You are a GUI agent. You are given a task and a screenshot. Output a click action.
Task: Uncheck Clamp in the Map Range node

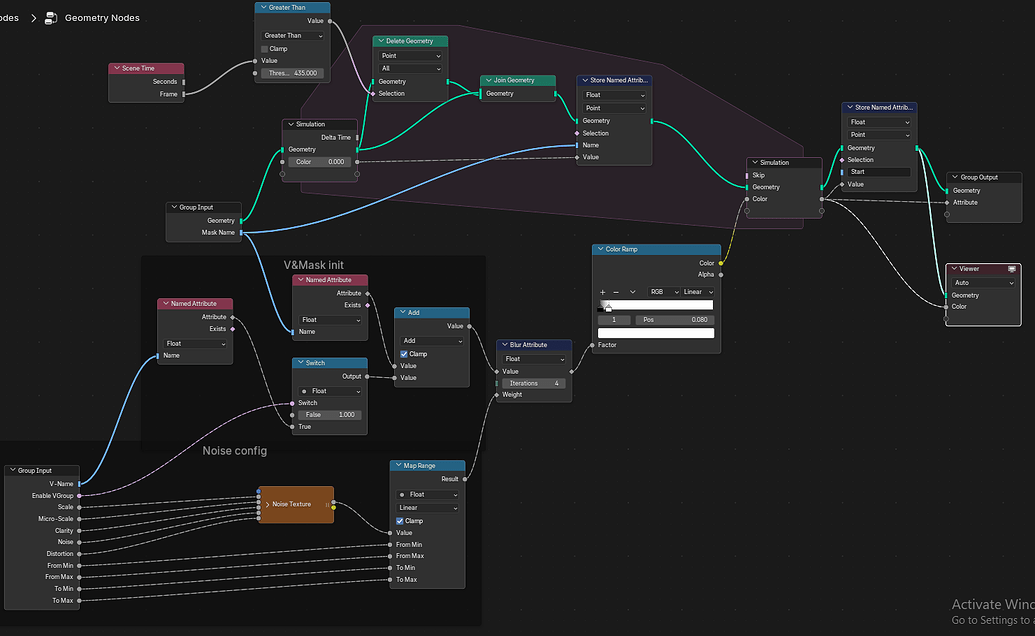pos(399,521)
